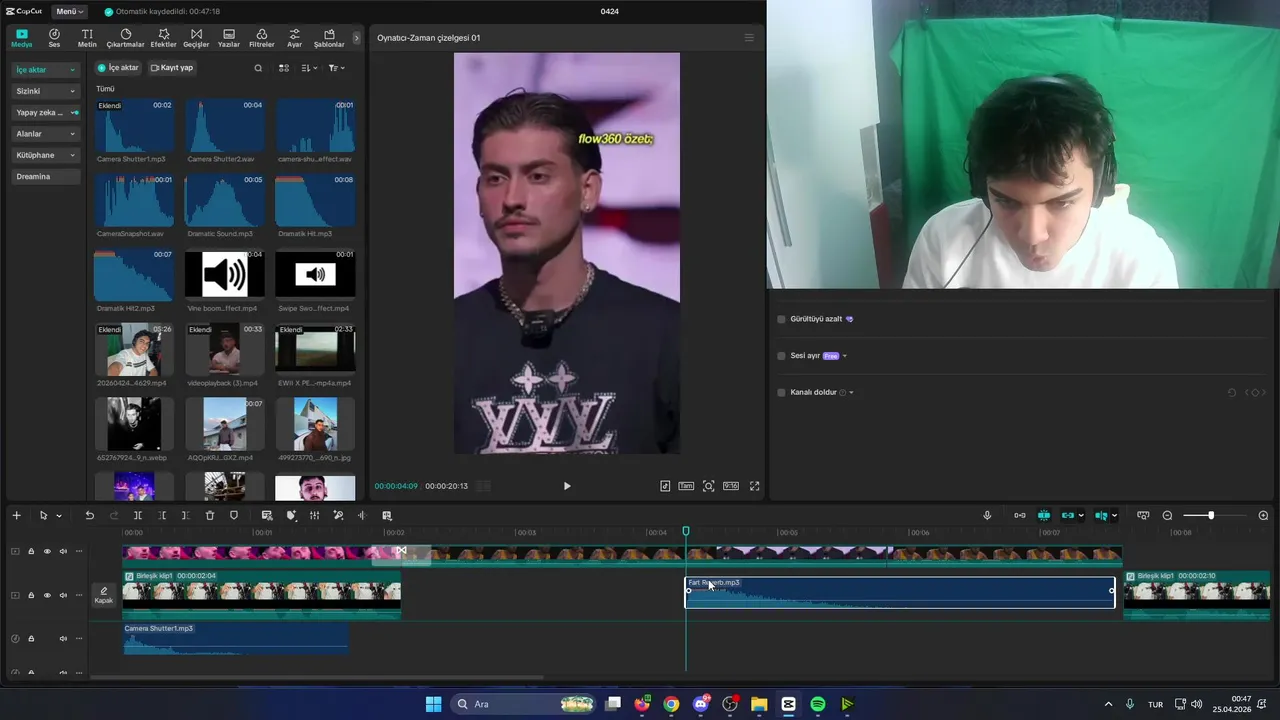Play the timeline preview
The image size is (1280, 720).
tap(567, 486)
